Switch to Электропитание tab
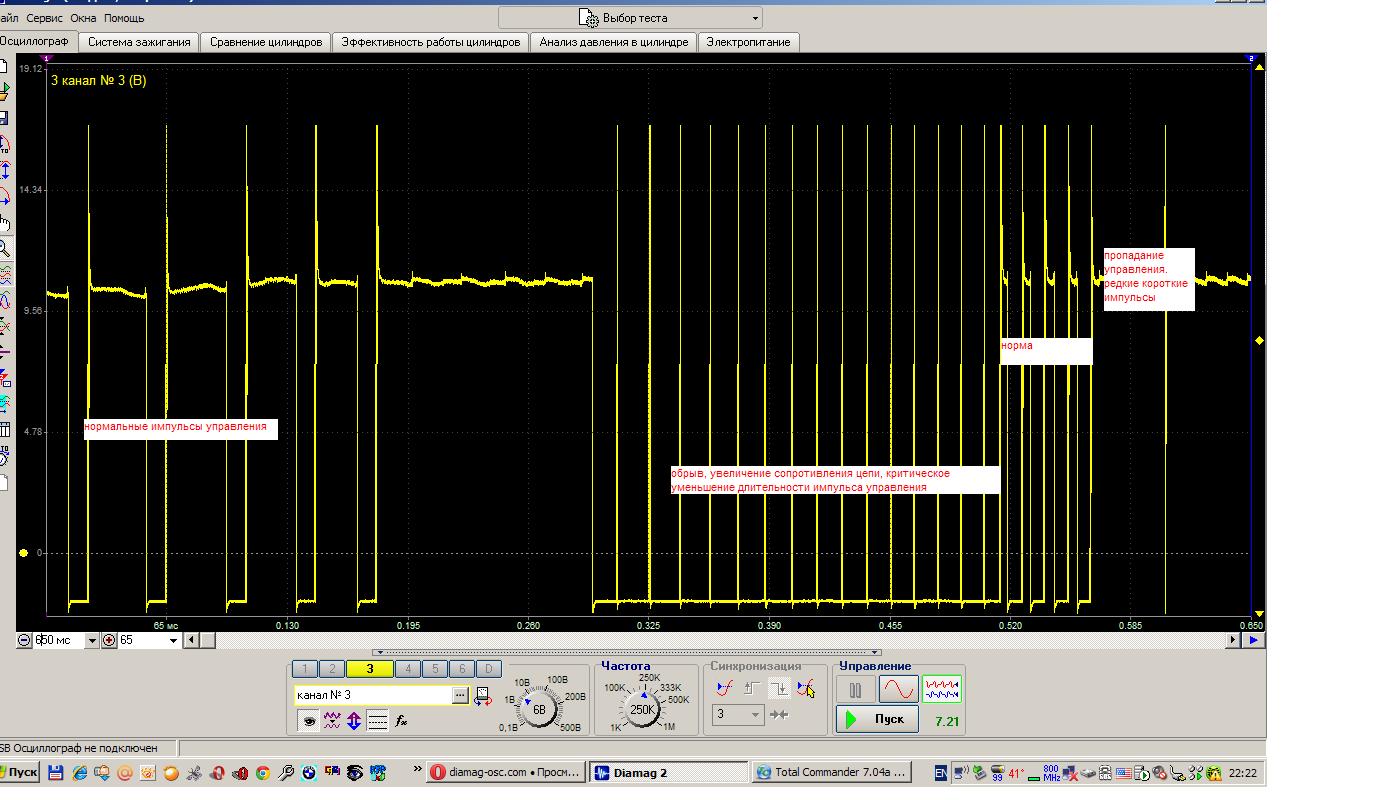 (749, 42)
